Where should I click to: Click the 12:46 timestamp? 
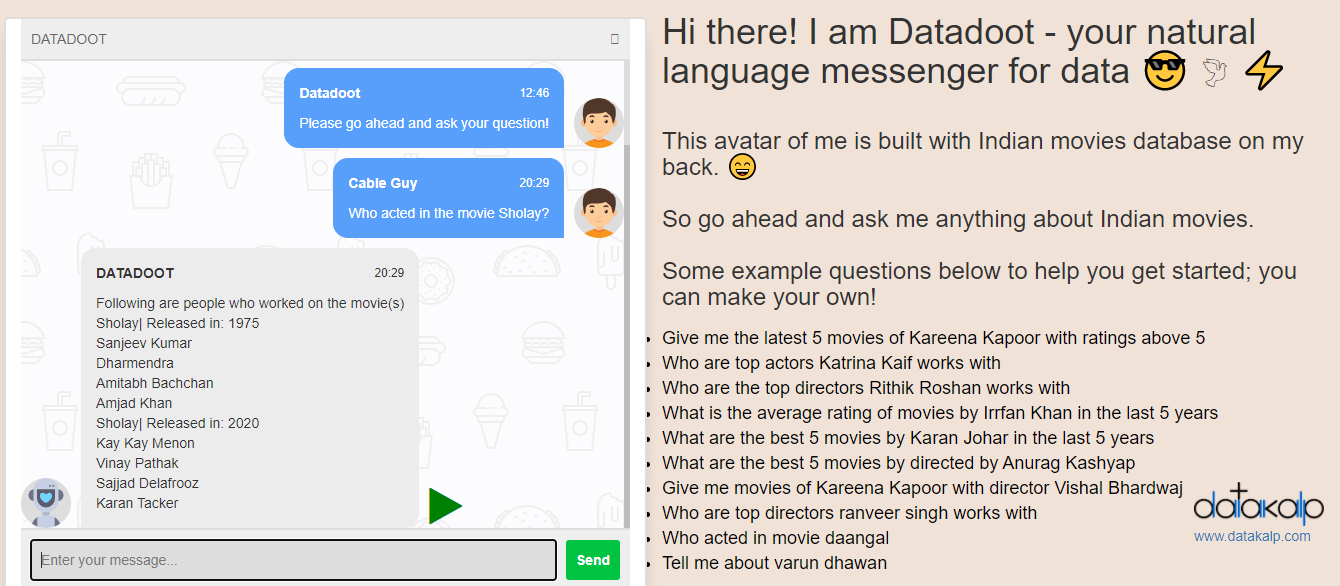tap(534, 93)
